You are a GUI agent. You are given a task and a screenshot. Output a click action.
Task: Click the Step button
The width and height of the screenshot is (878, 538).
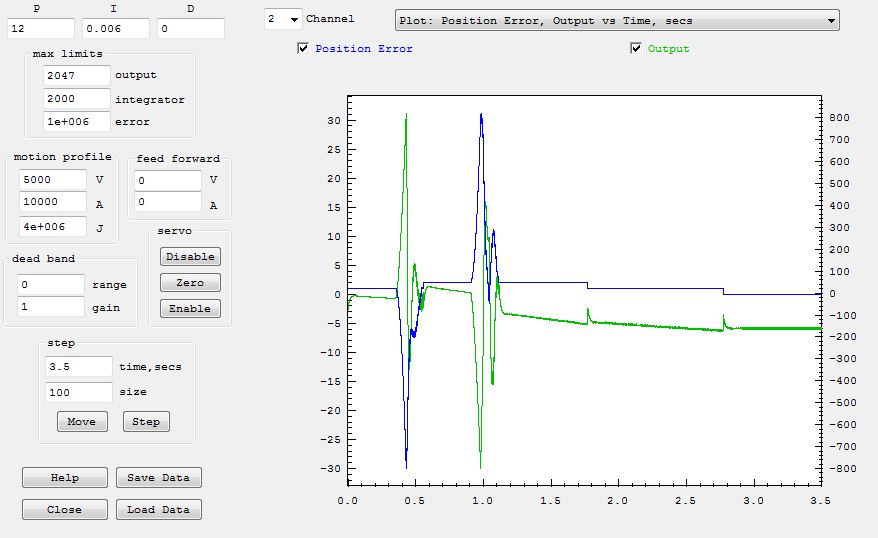146,422
